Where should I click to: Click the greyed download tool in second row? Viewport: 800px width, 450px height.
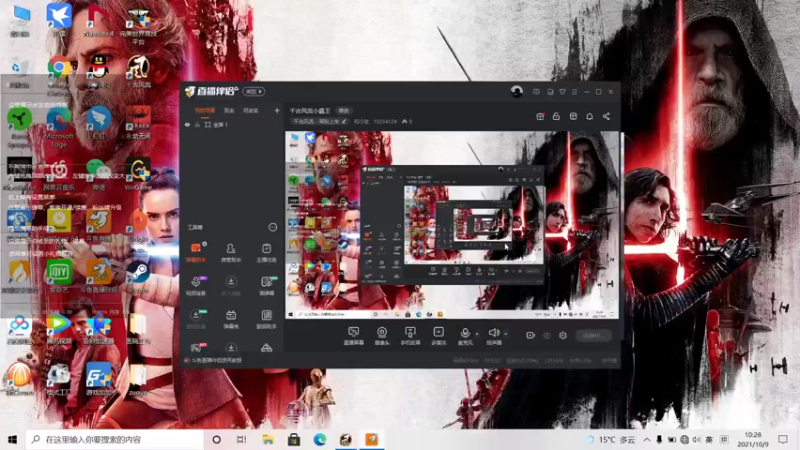pos(231,286)
